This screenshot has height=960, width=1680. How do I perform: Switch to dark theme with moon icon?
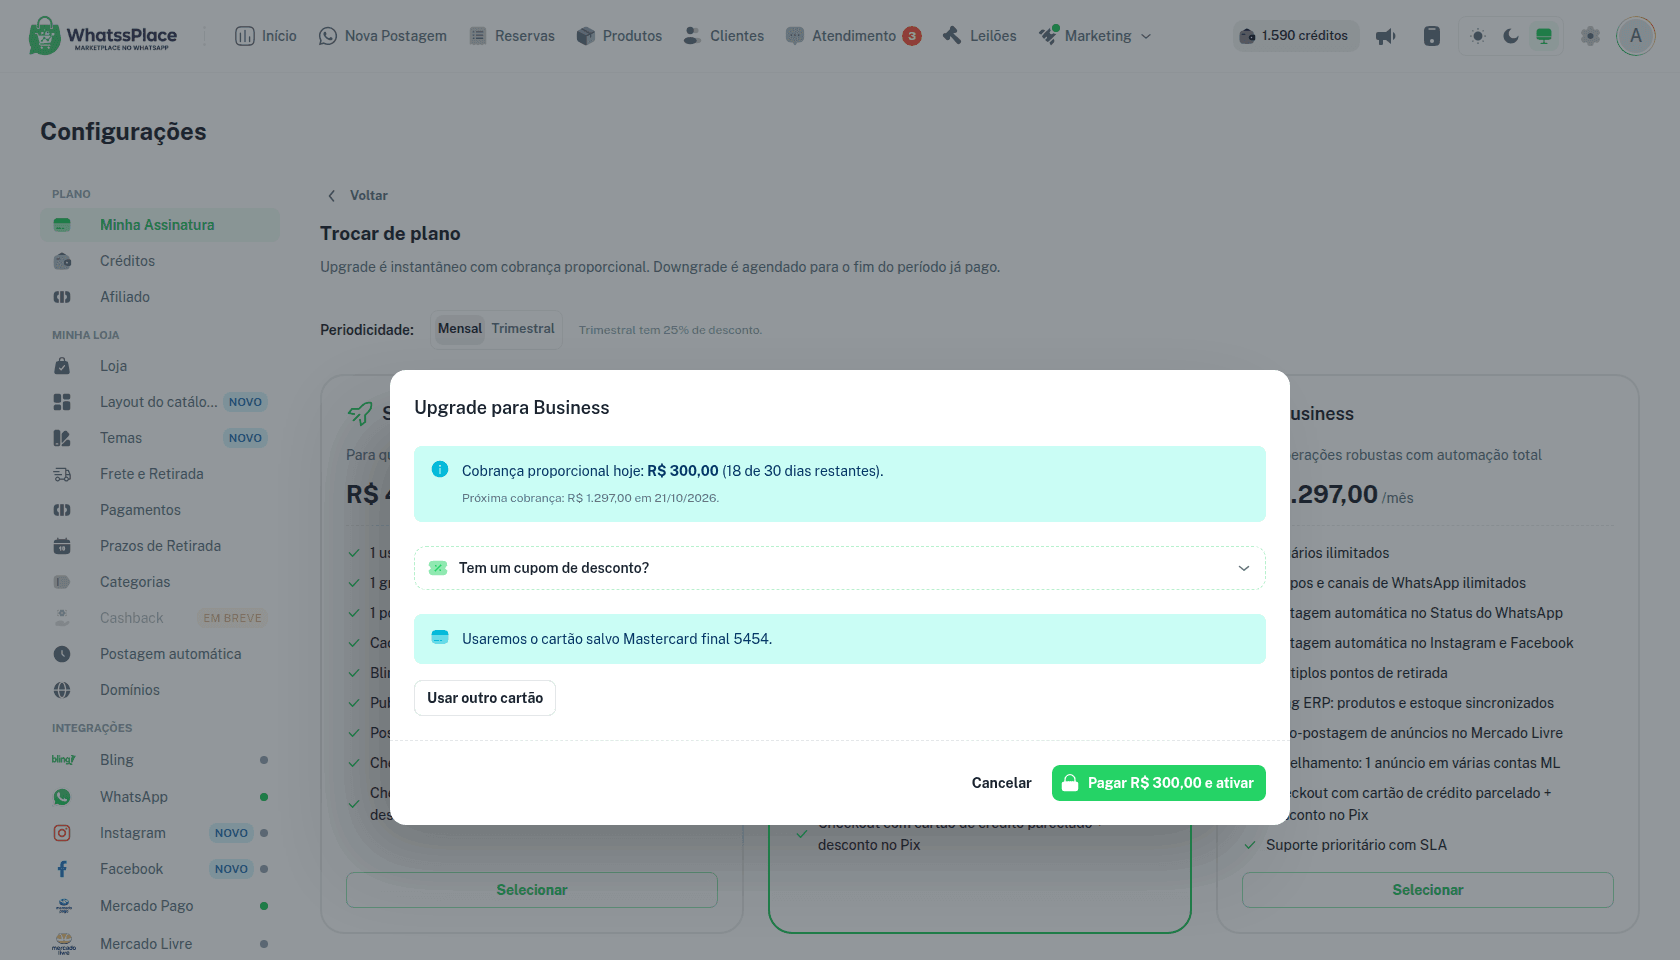click(1511, 36)
